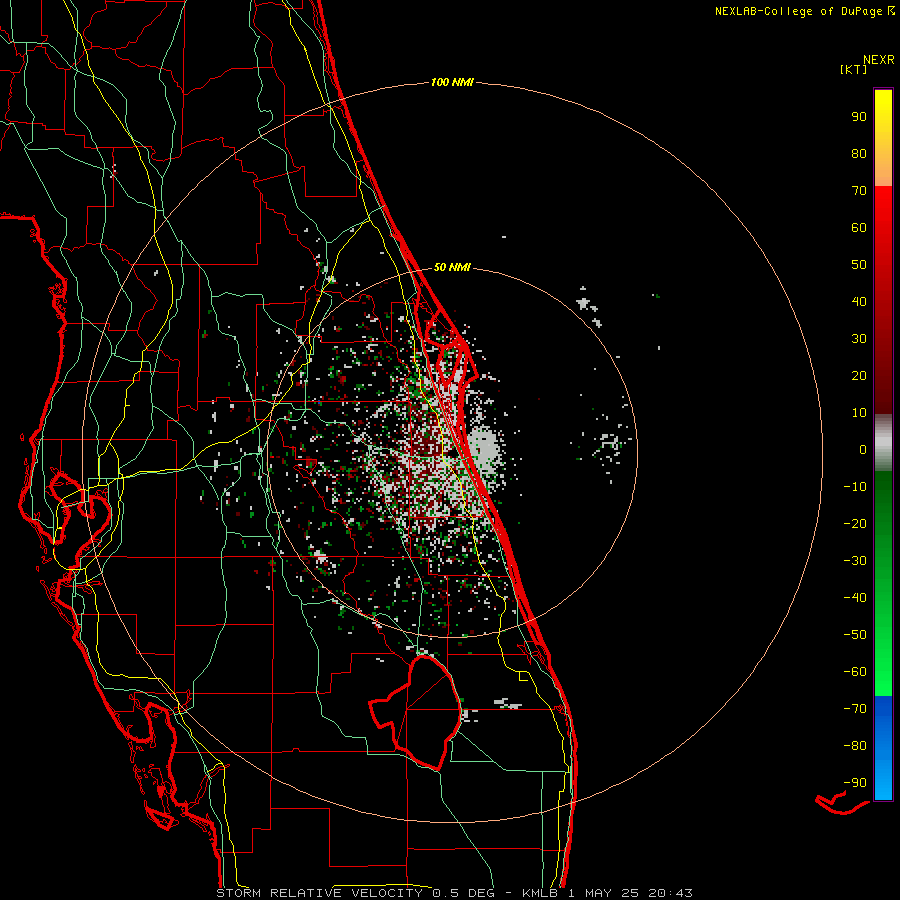Screen dimensions: 900x900
Task: Click the -30 value on velocity scale
Action: [x=855, y=561]
